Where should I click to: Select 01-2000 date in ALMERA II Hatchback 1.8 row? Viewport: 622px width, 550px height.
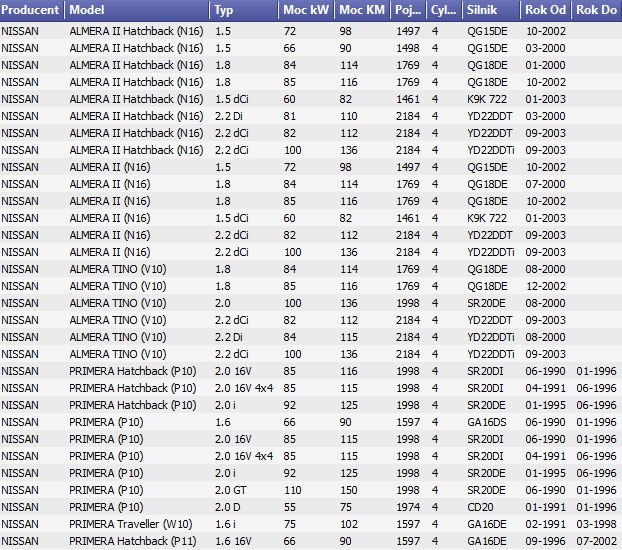tap(545, 65)
